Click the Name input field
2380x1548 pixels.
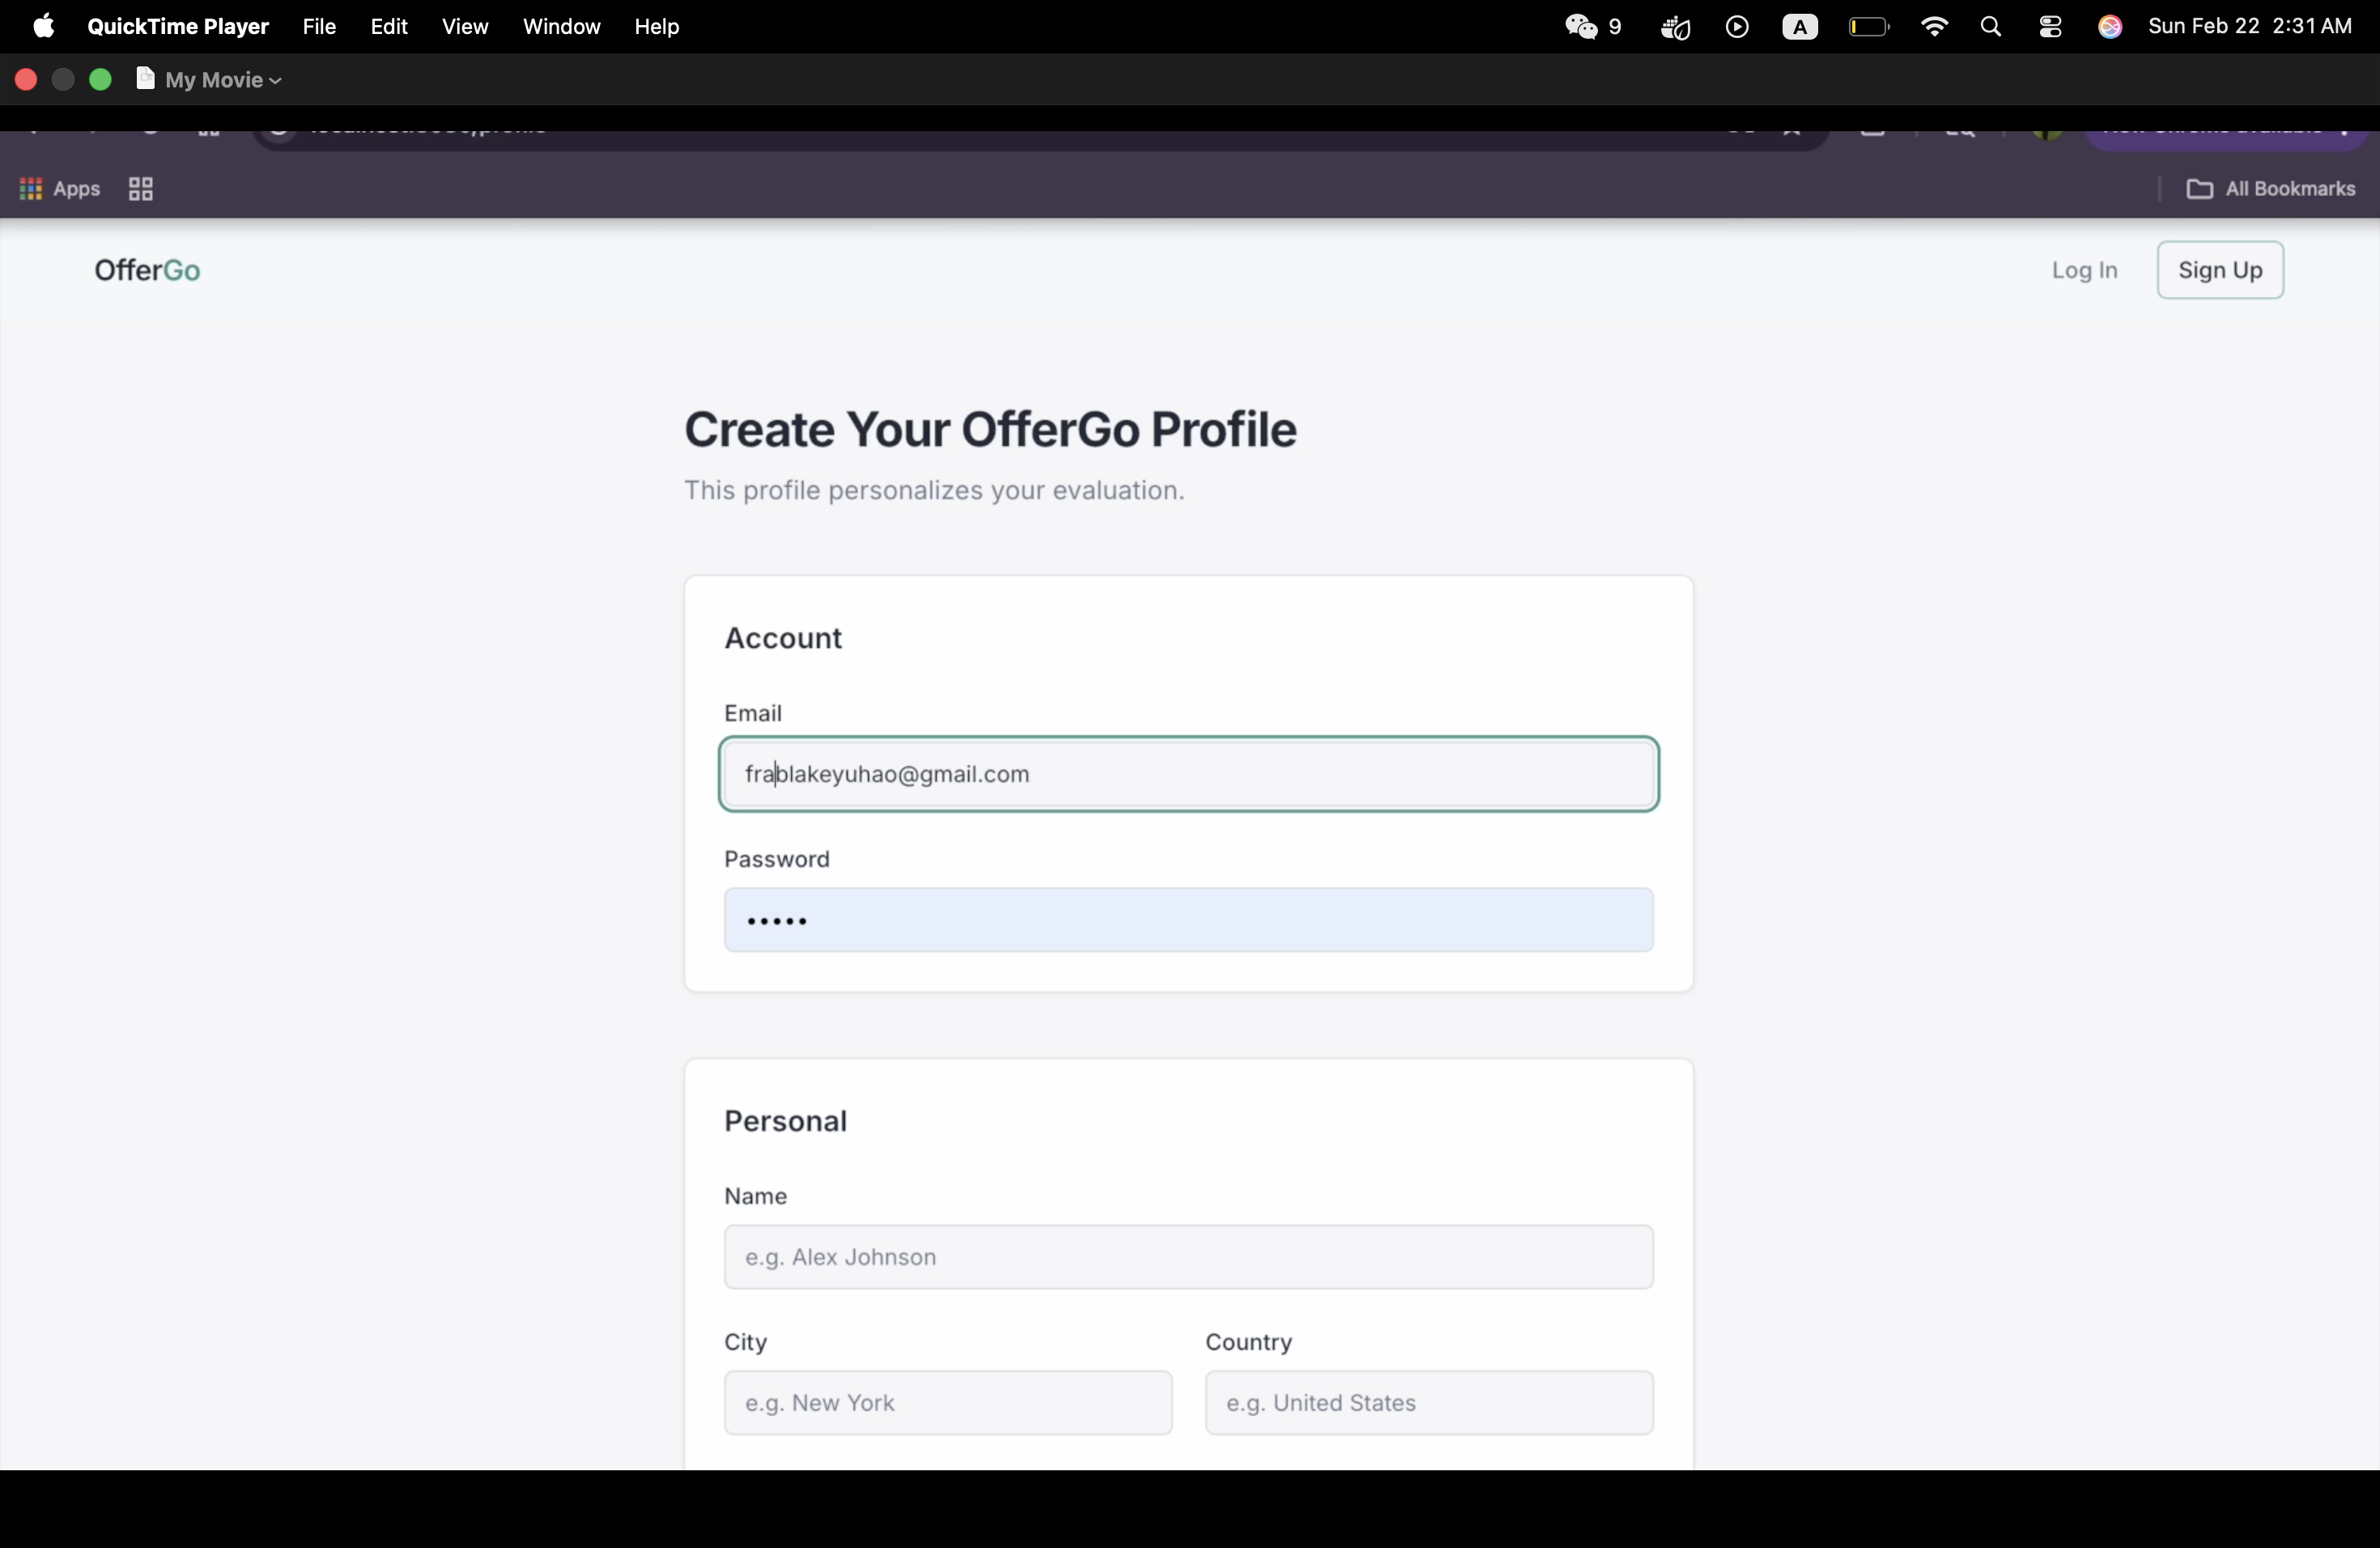coord(1188,1257)
